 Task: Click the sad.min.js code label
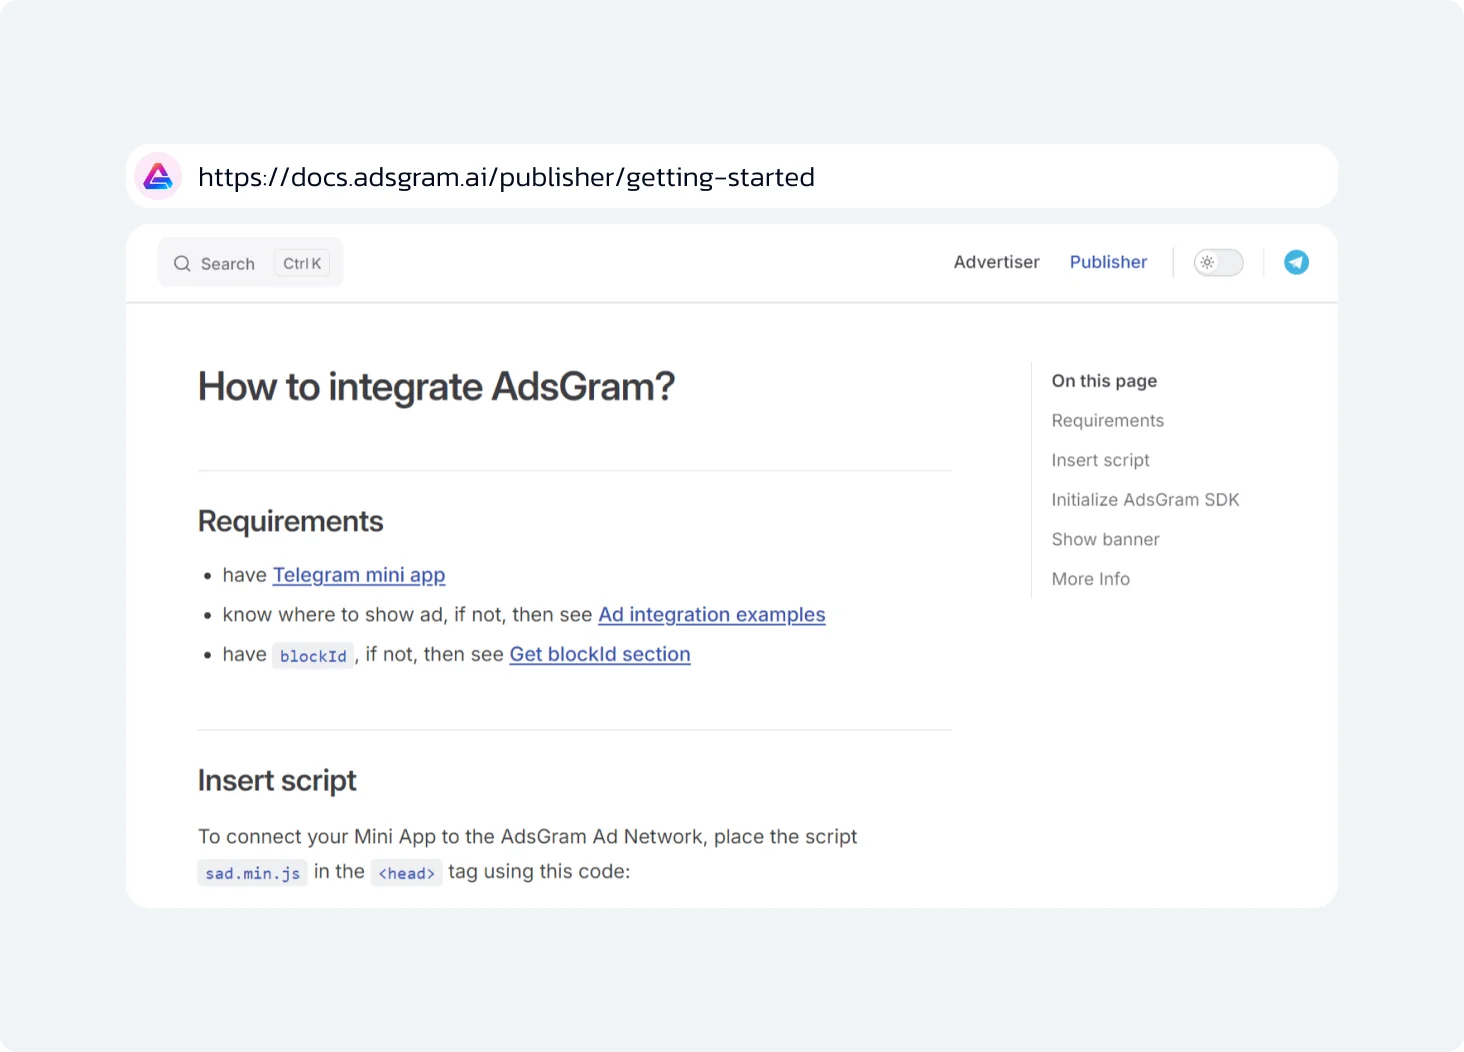(253, 873)
